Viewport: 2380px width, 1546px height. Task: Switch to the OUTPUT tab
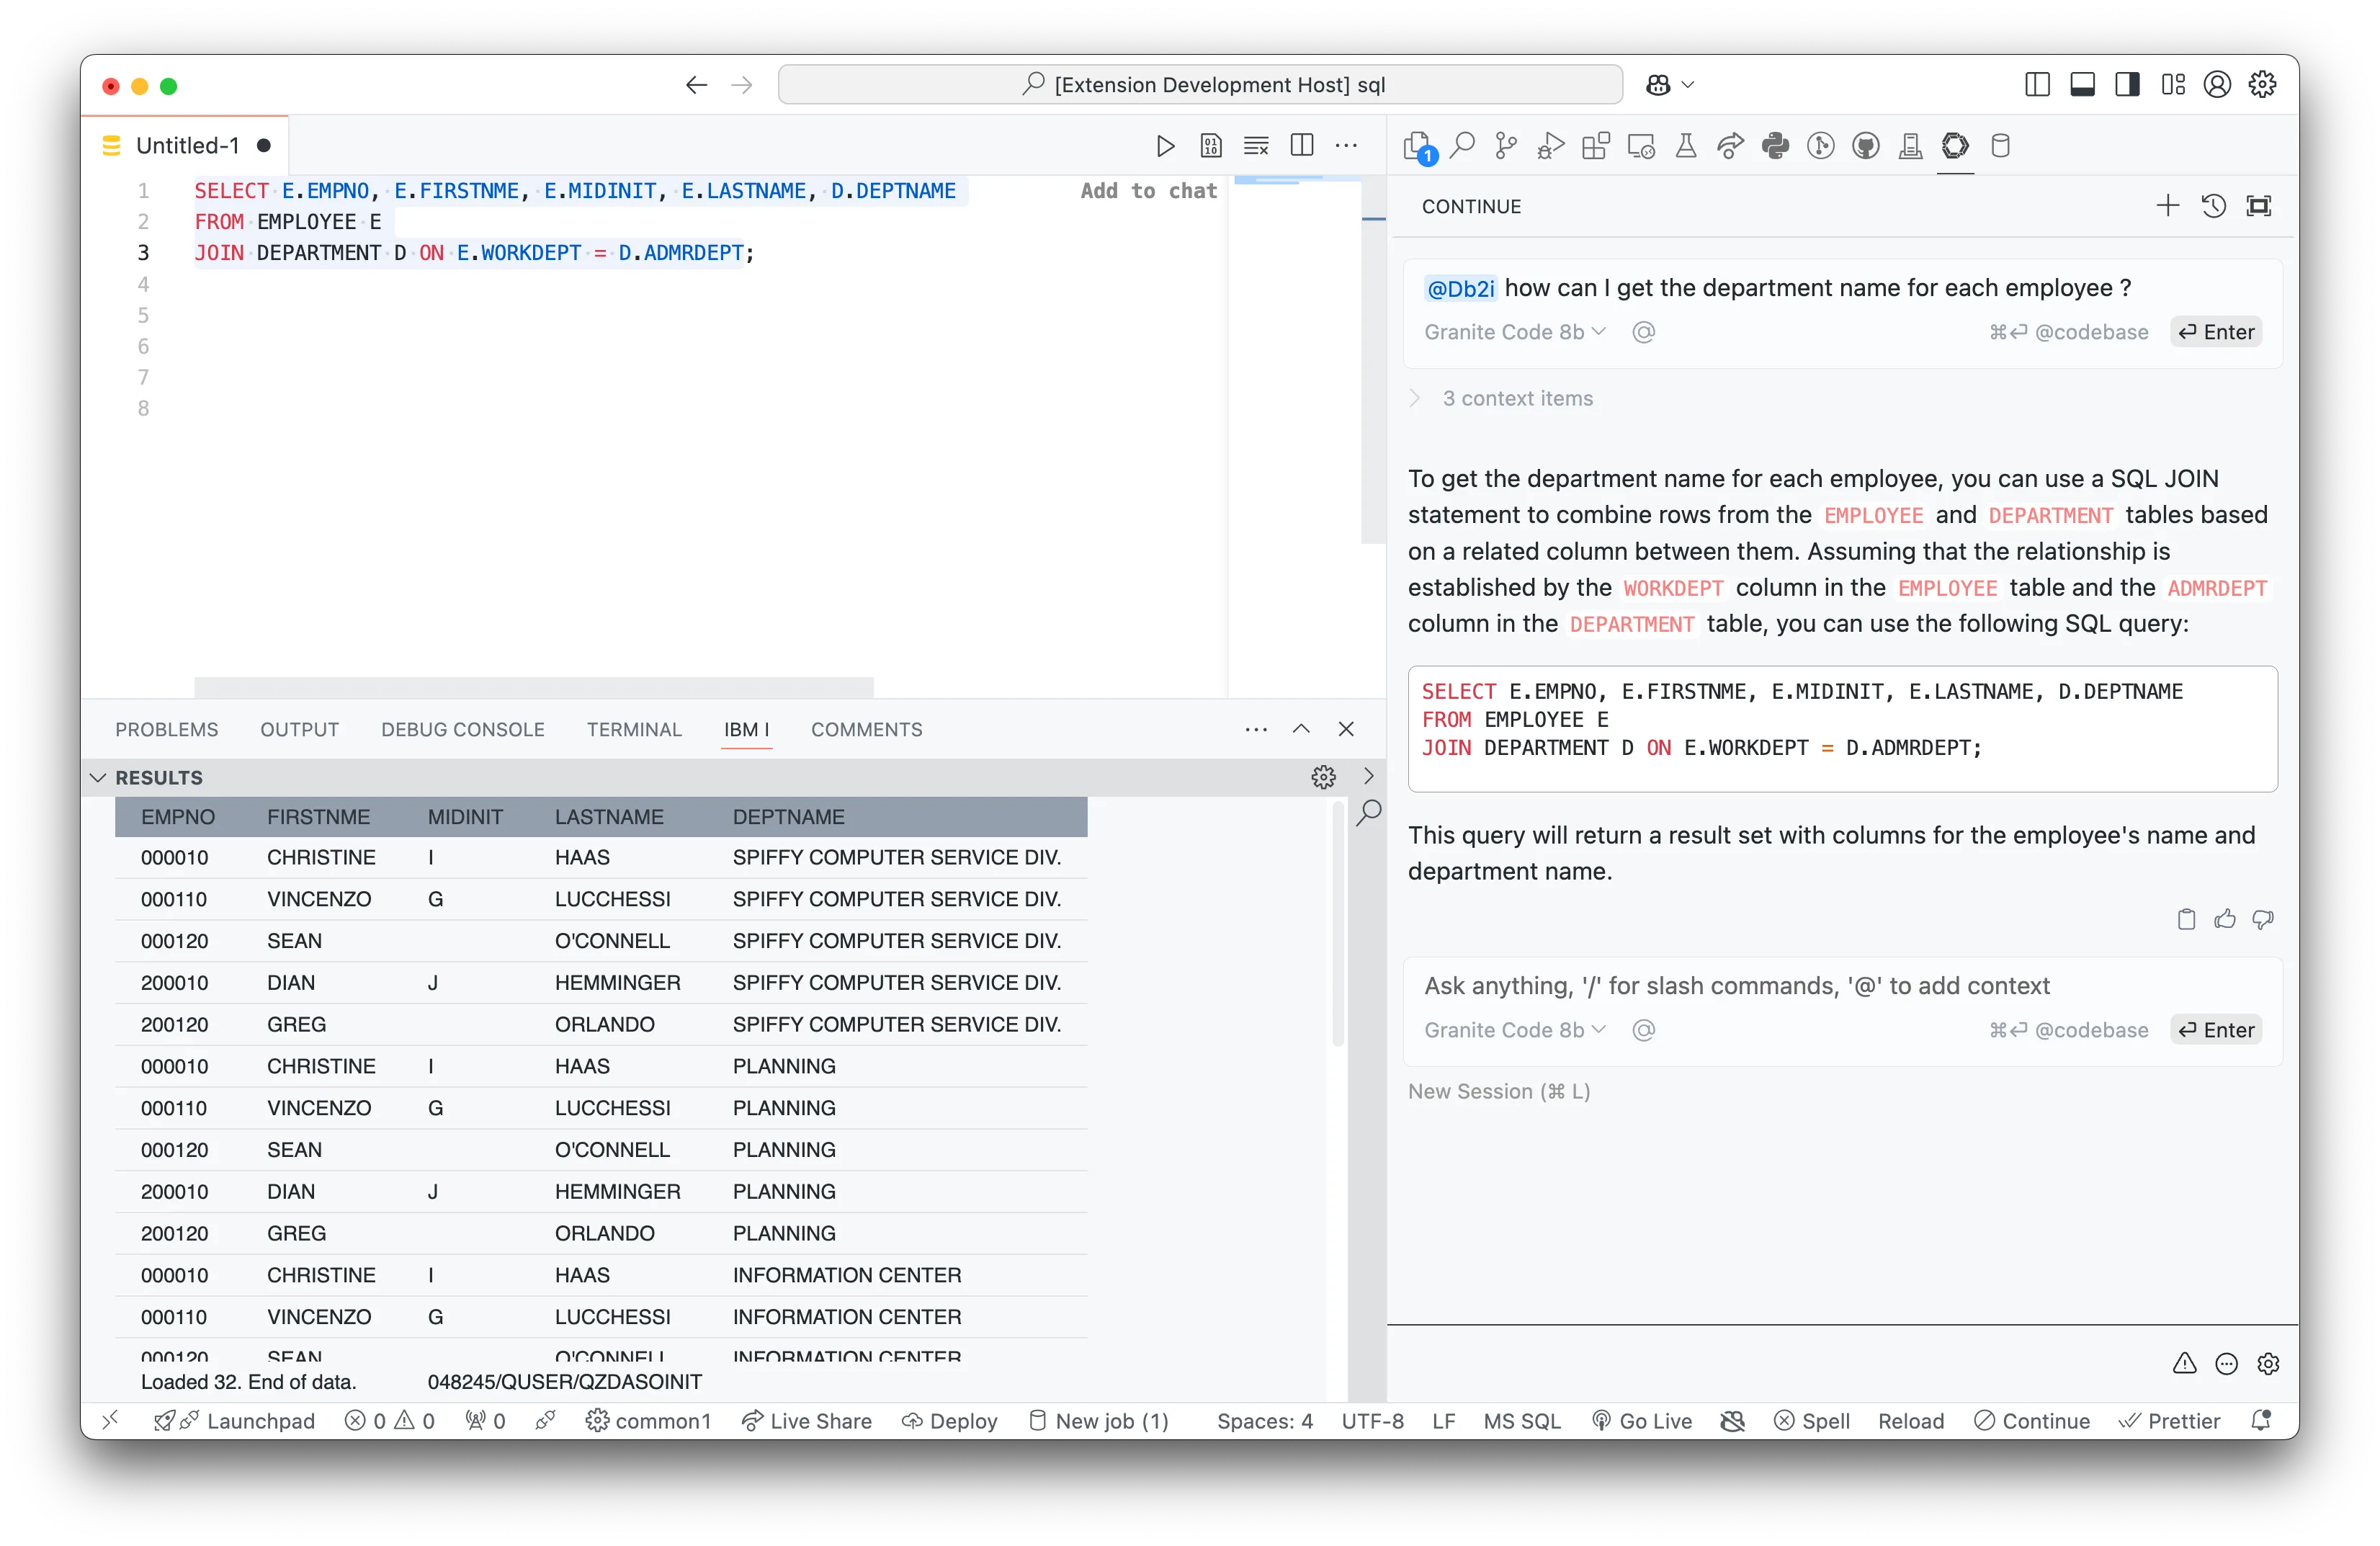[x=299, y=730]
